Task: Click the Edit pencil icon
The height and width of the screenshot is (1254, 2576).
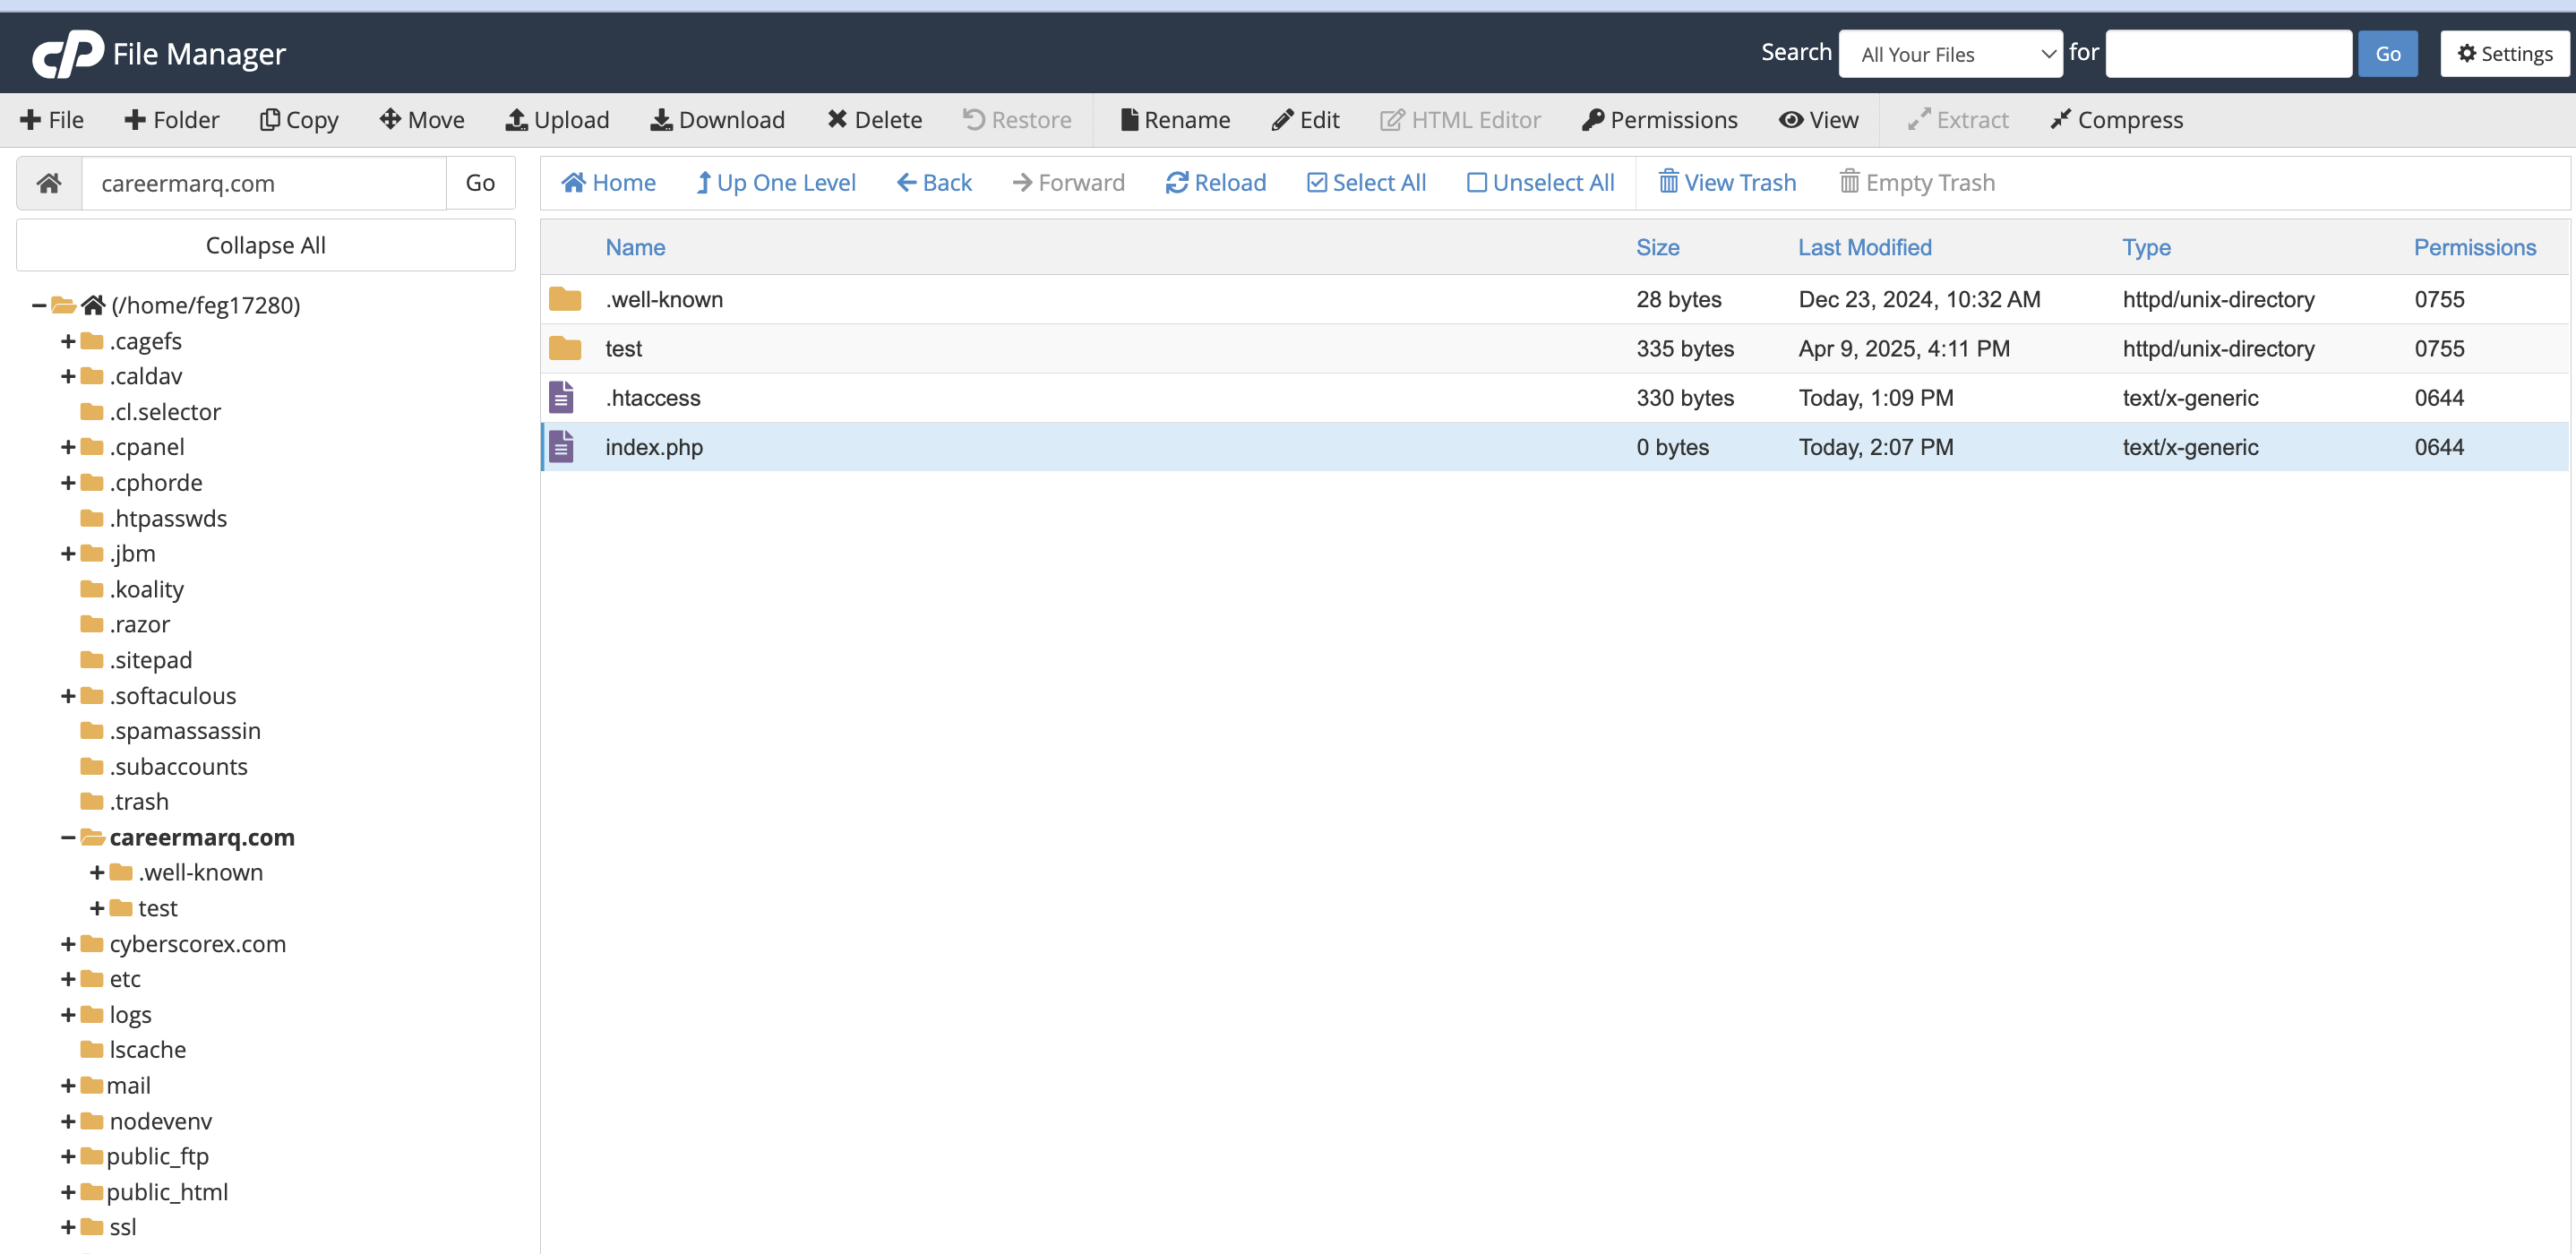Action: coord(1282,120)
